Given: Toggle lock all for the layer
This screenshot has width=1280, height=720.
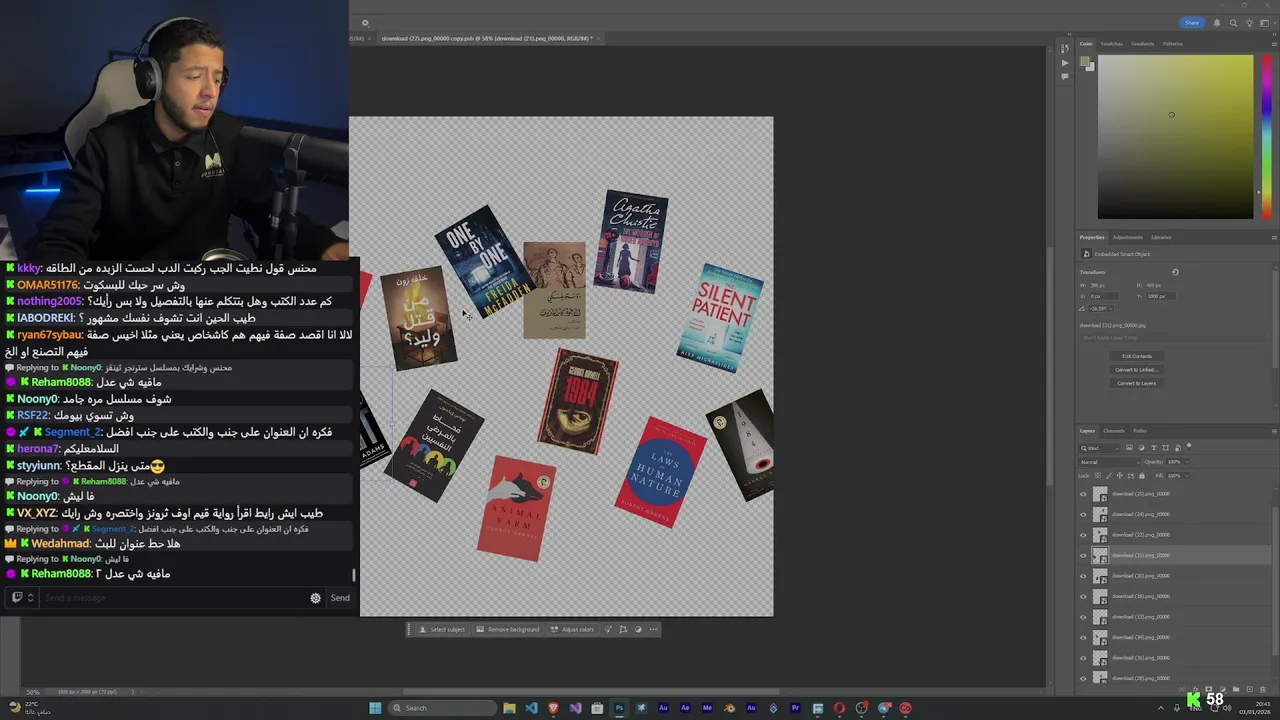Looking at the screenshot, I should tap(1142, 476).
